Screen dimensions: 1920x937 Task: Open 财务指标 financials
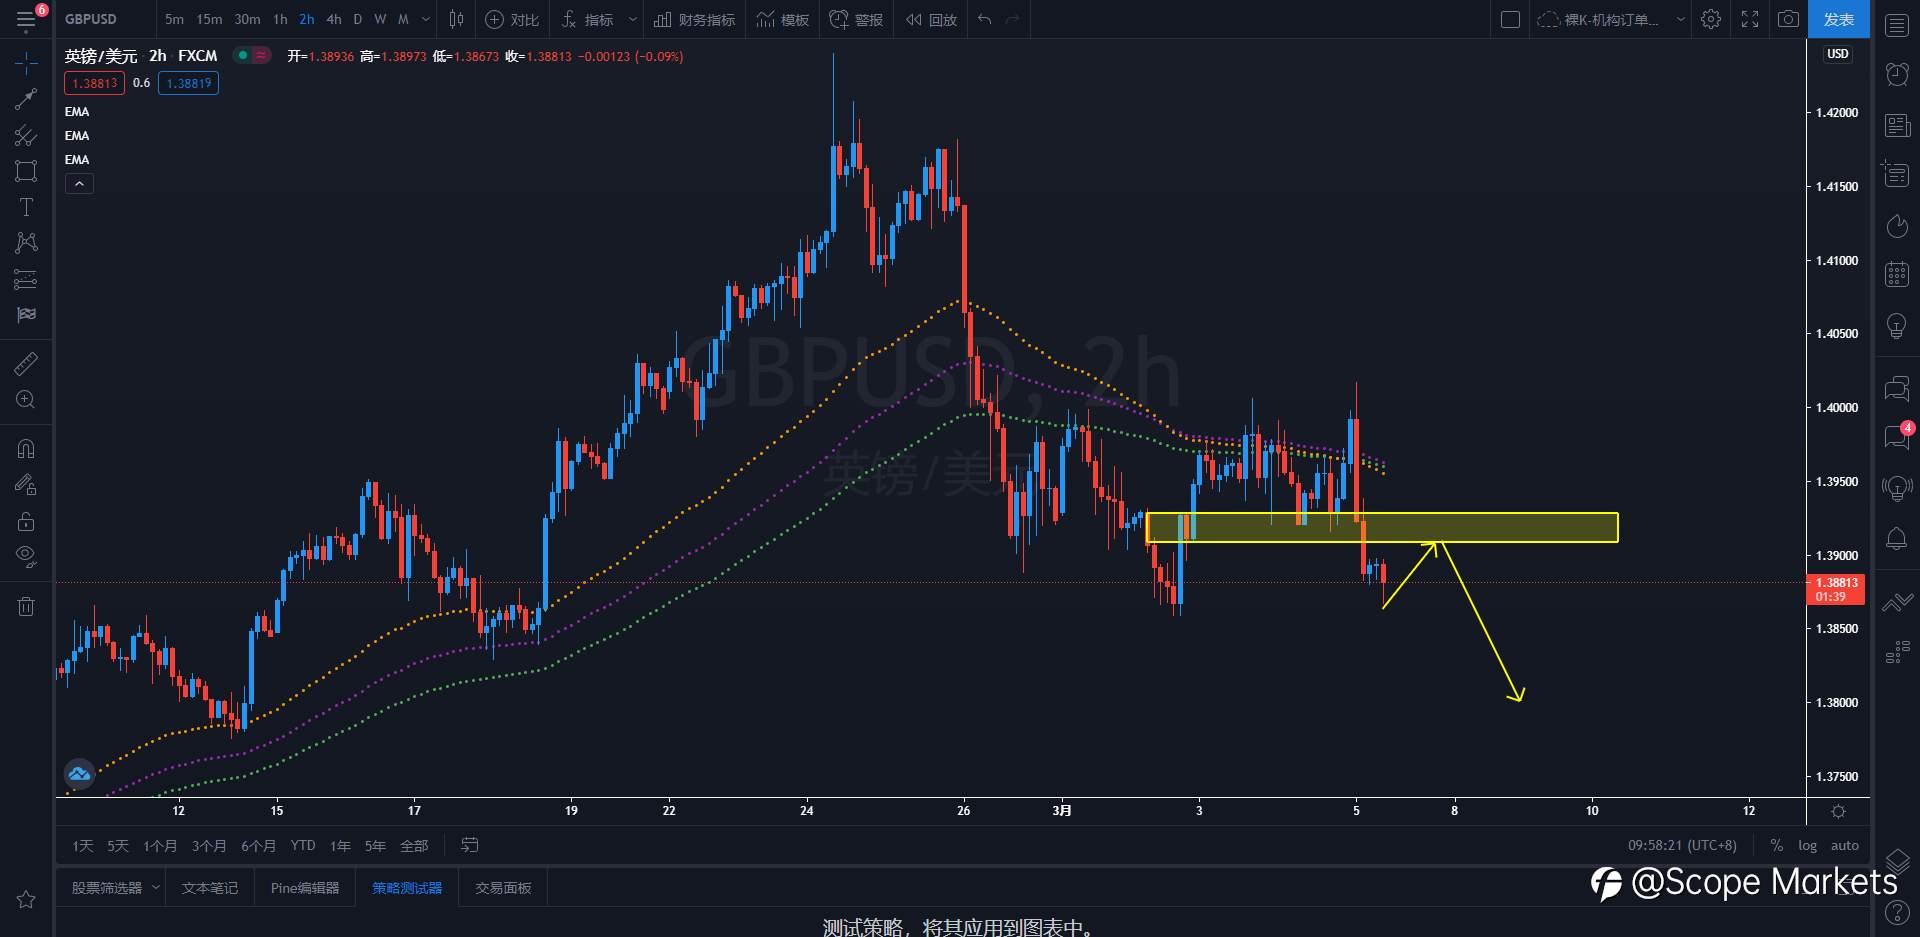coord(694,19)
